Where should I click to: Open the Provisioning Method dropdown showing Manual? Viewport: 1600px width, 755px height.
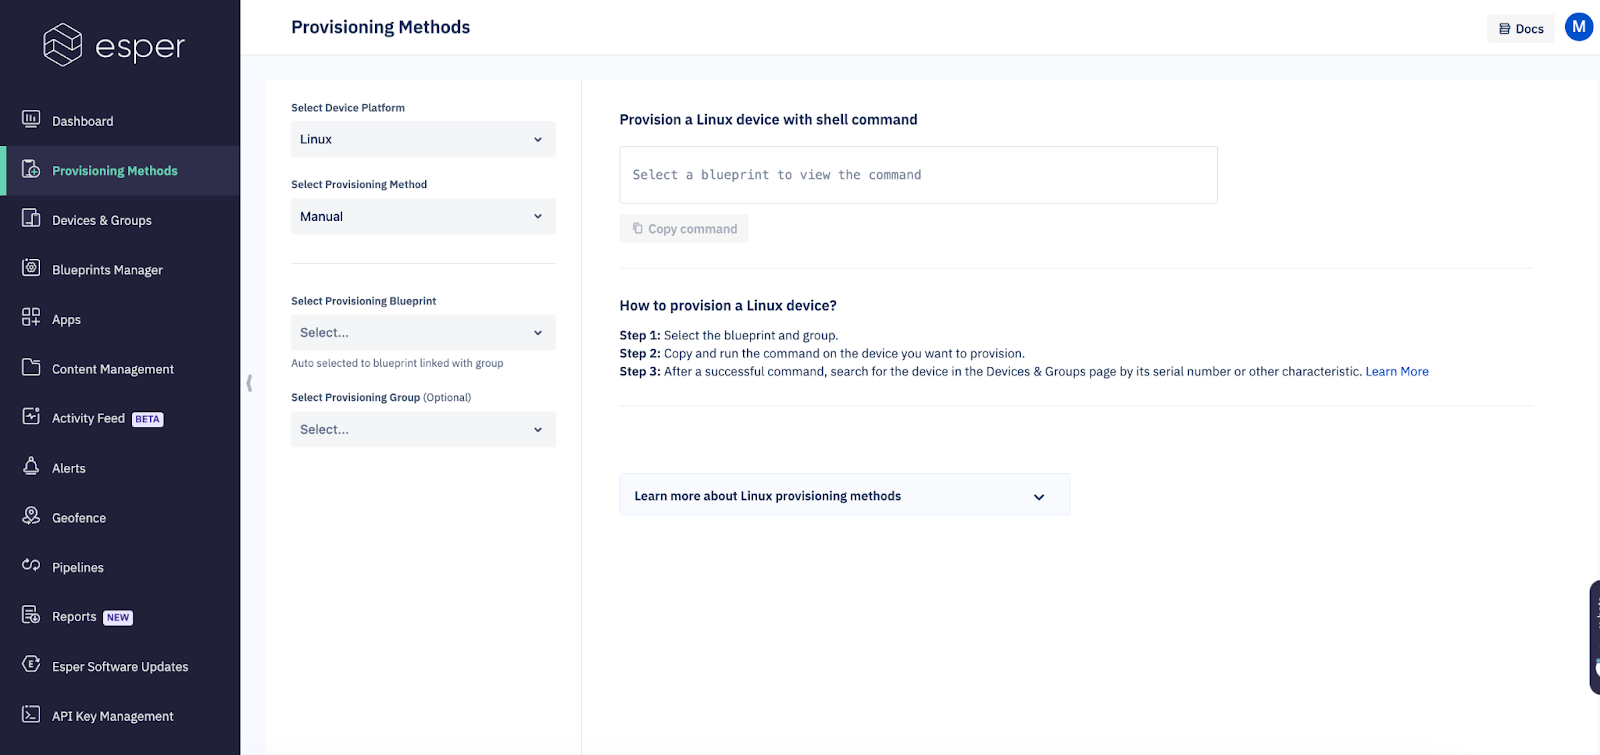pos(423,216)
